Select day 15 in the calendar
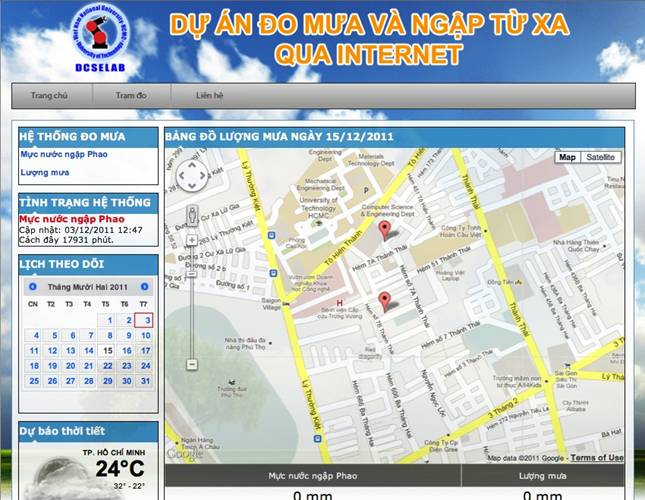 click(x=108, y=351)
